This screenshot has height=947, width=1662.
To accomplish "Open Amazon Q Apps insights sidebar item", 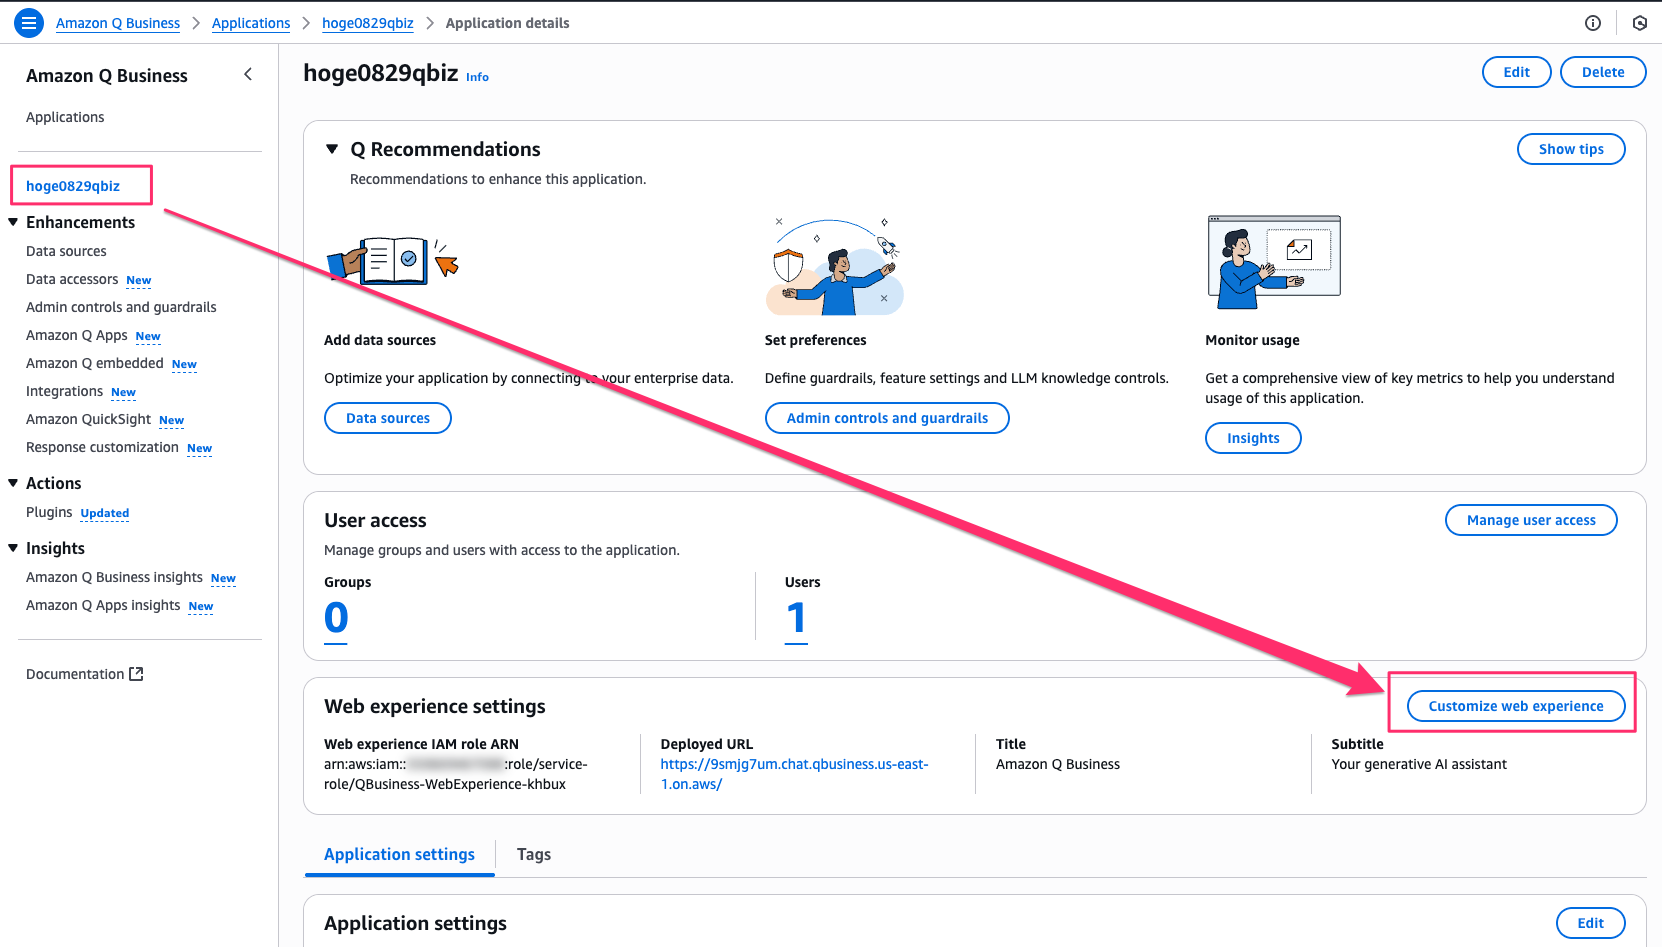I will coord(103,605).
